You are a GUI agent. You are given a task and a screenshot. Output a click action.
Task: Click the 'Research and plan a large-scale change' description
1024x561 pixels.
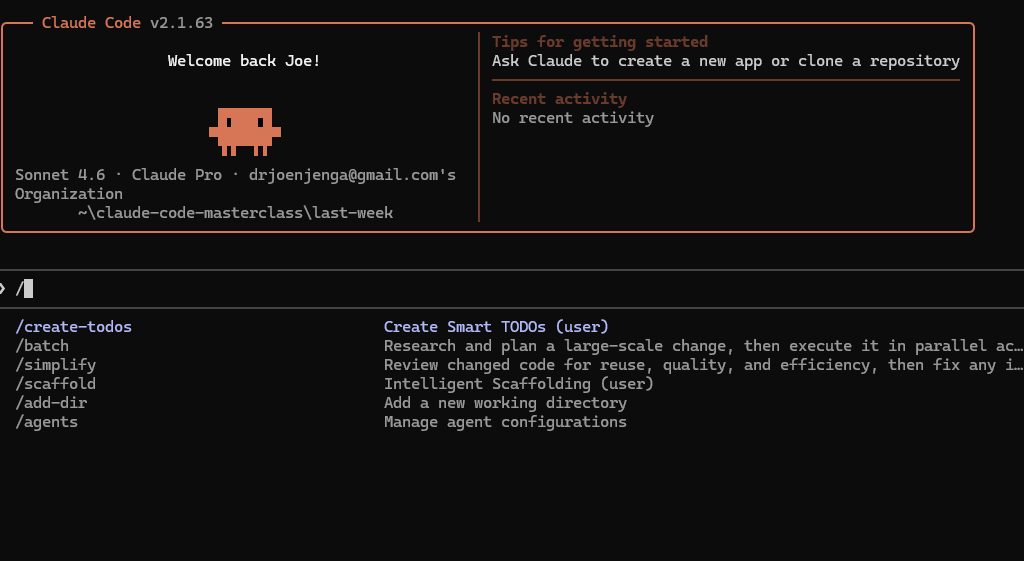[x=703, y=345]
